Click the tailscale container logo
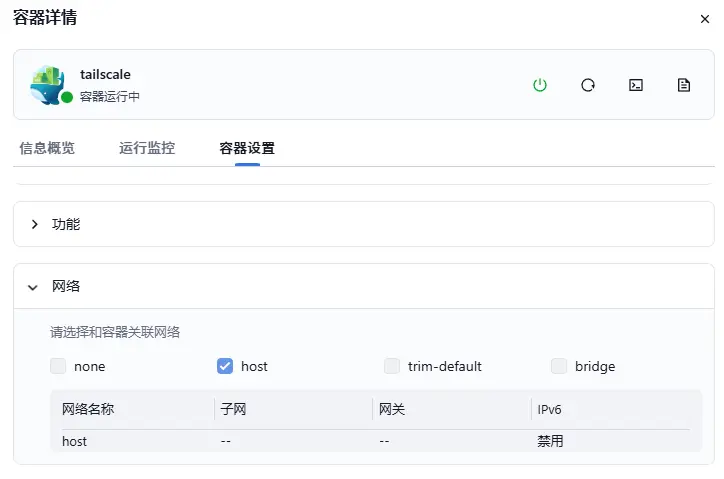The width and height of the screenshot is (724, 479). (x=47, y=84)
